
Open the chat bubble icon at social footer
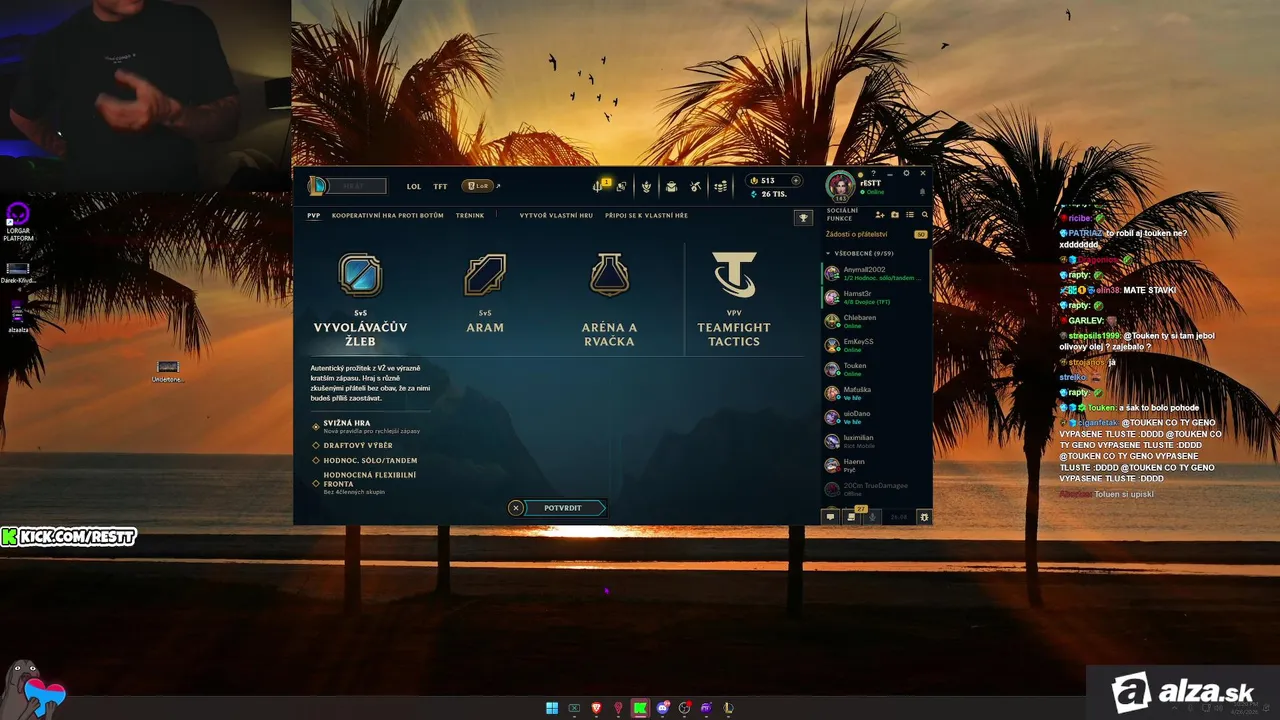pyautogui.click(x=830, y=516)
